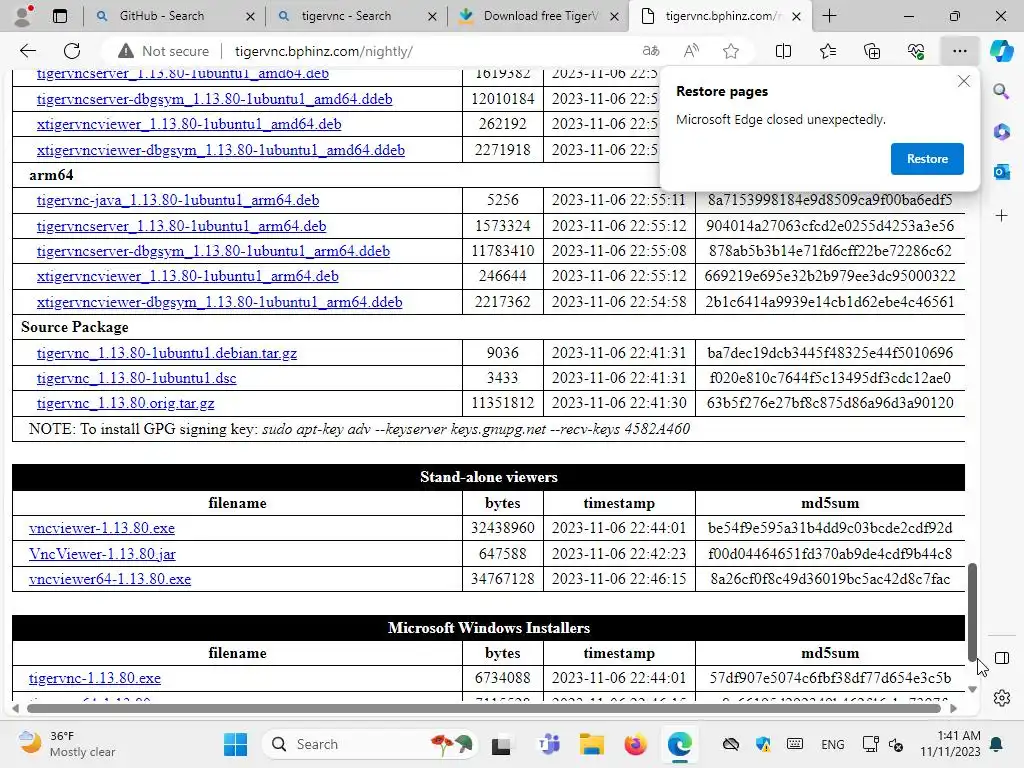Start Read aloud from address bar
Image resolution: width=1024 pixels, height=768 pixels.
(691, 51)
